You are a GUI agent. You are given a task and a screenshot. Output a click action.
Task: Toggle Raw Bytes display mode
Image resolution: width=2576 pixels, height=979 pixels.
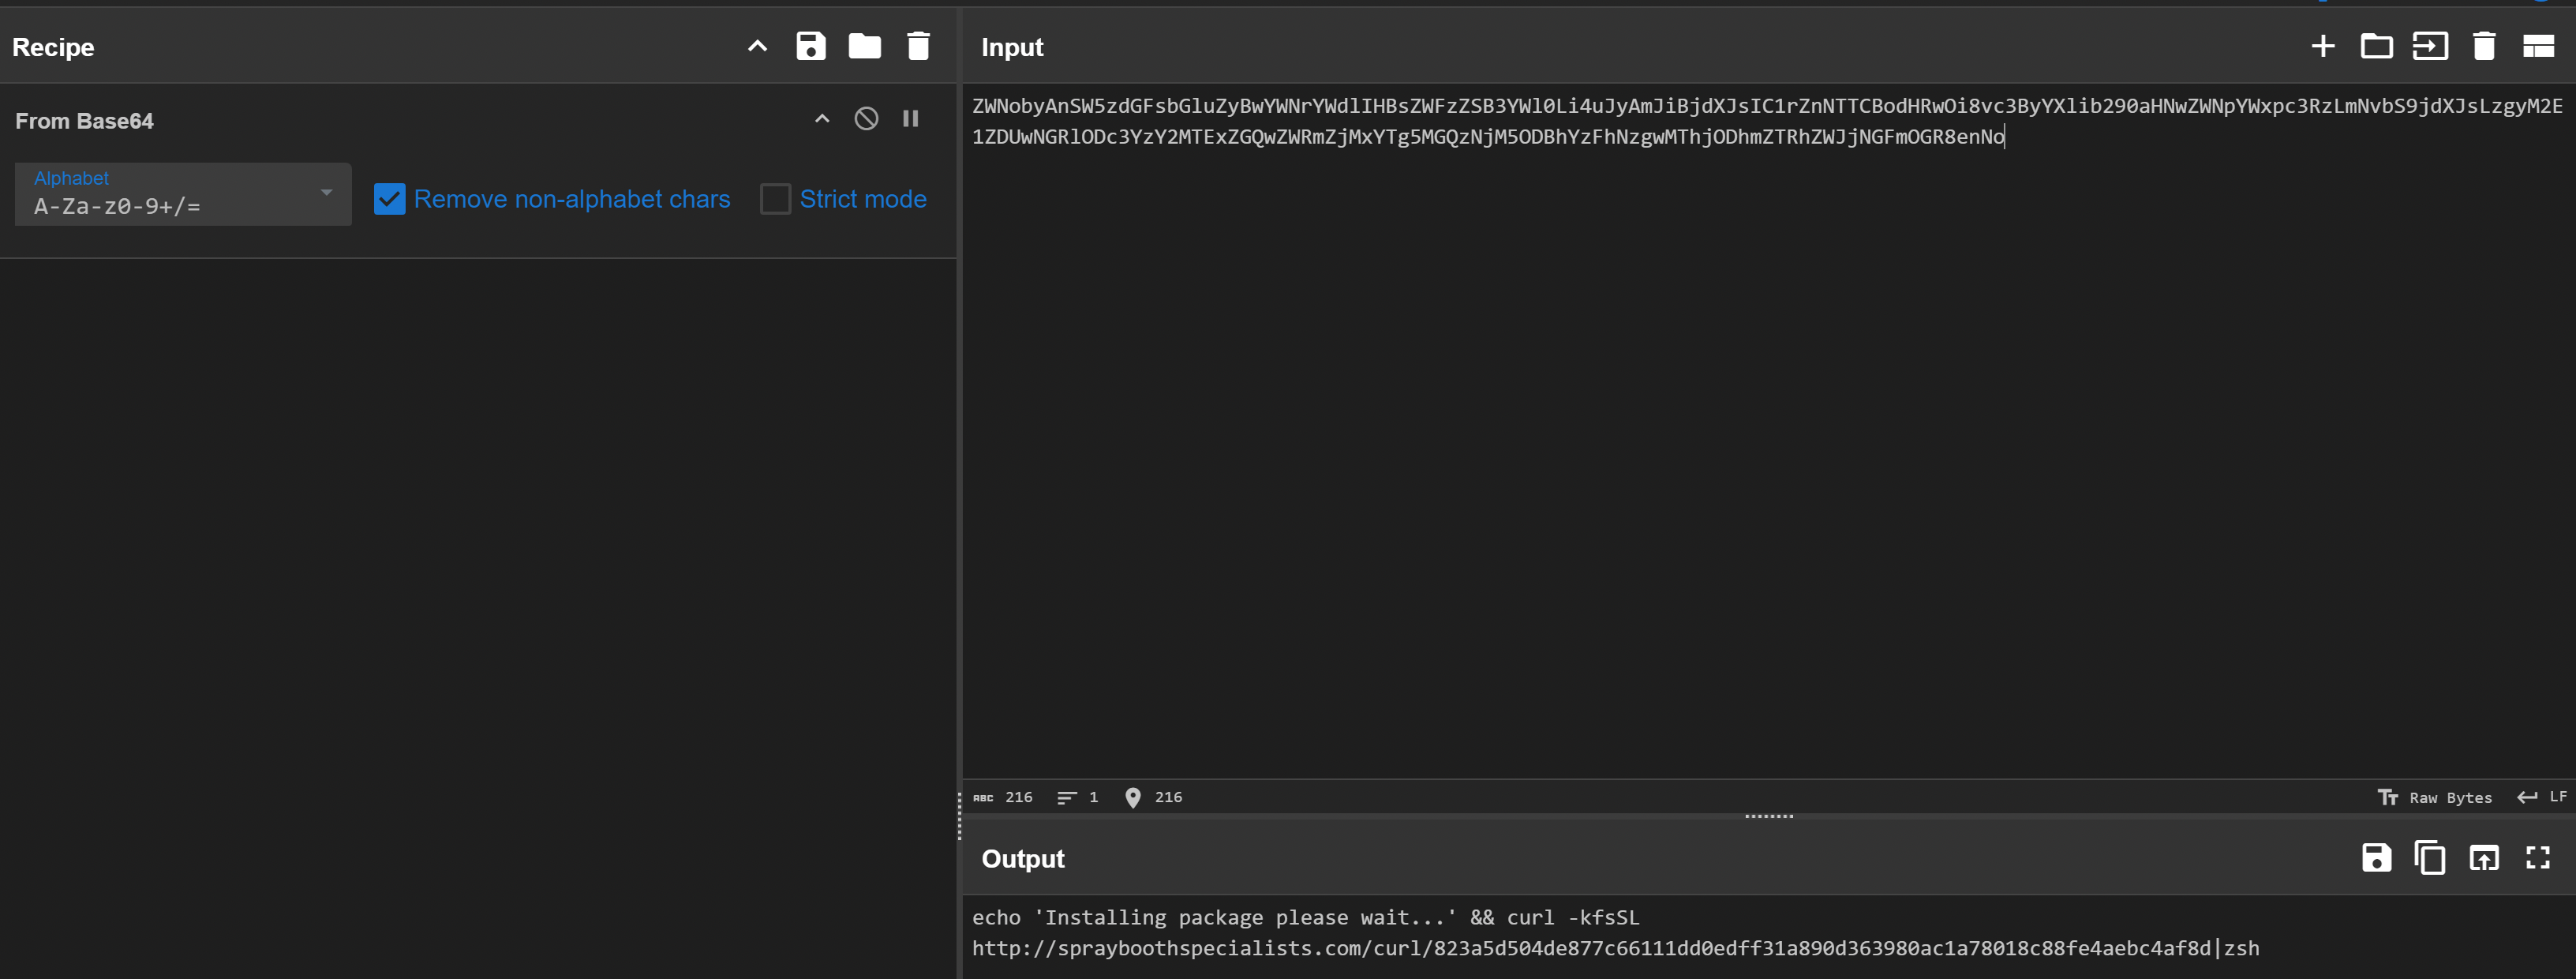[2435, 797]
